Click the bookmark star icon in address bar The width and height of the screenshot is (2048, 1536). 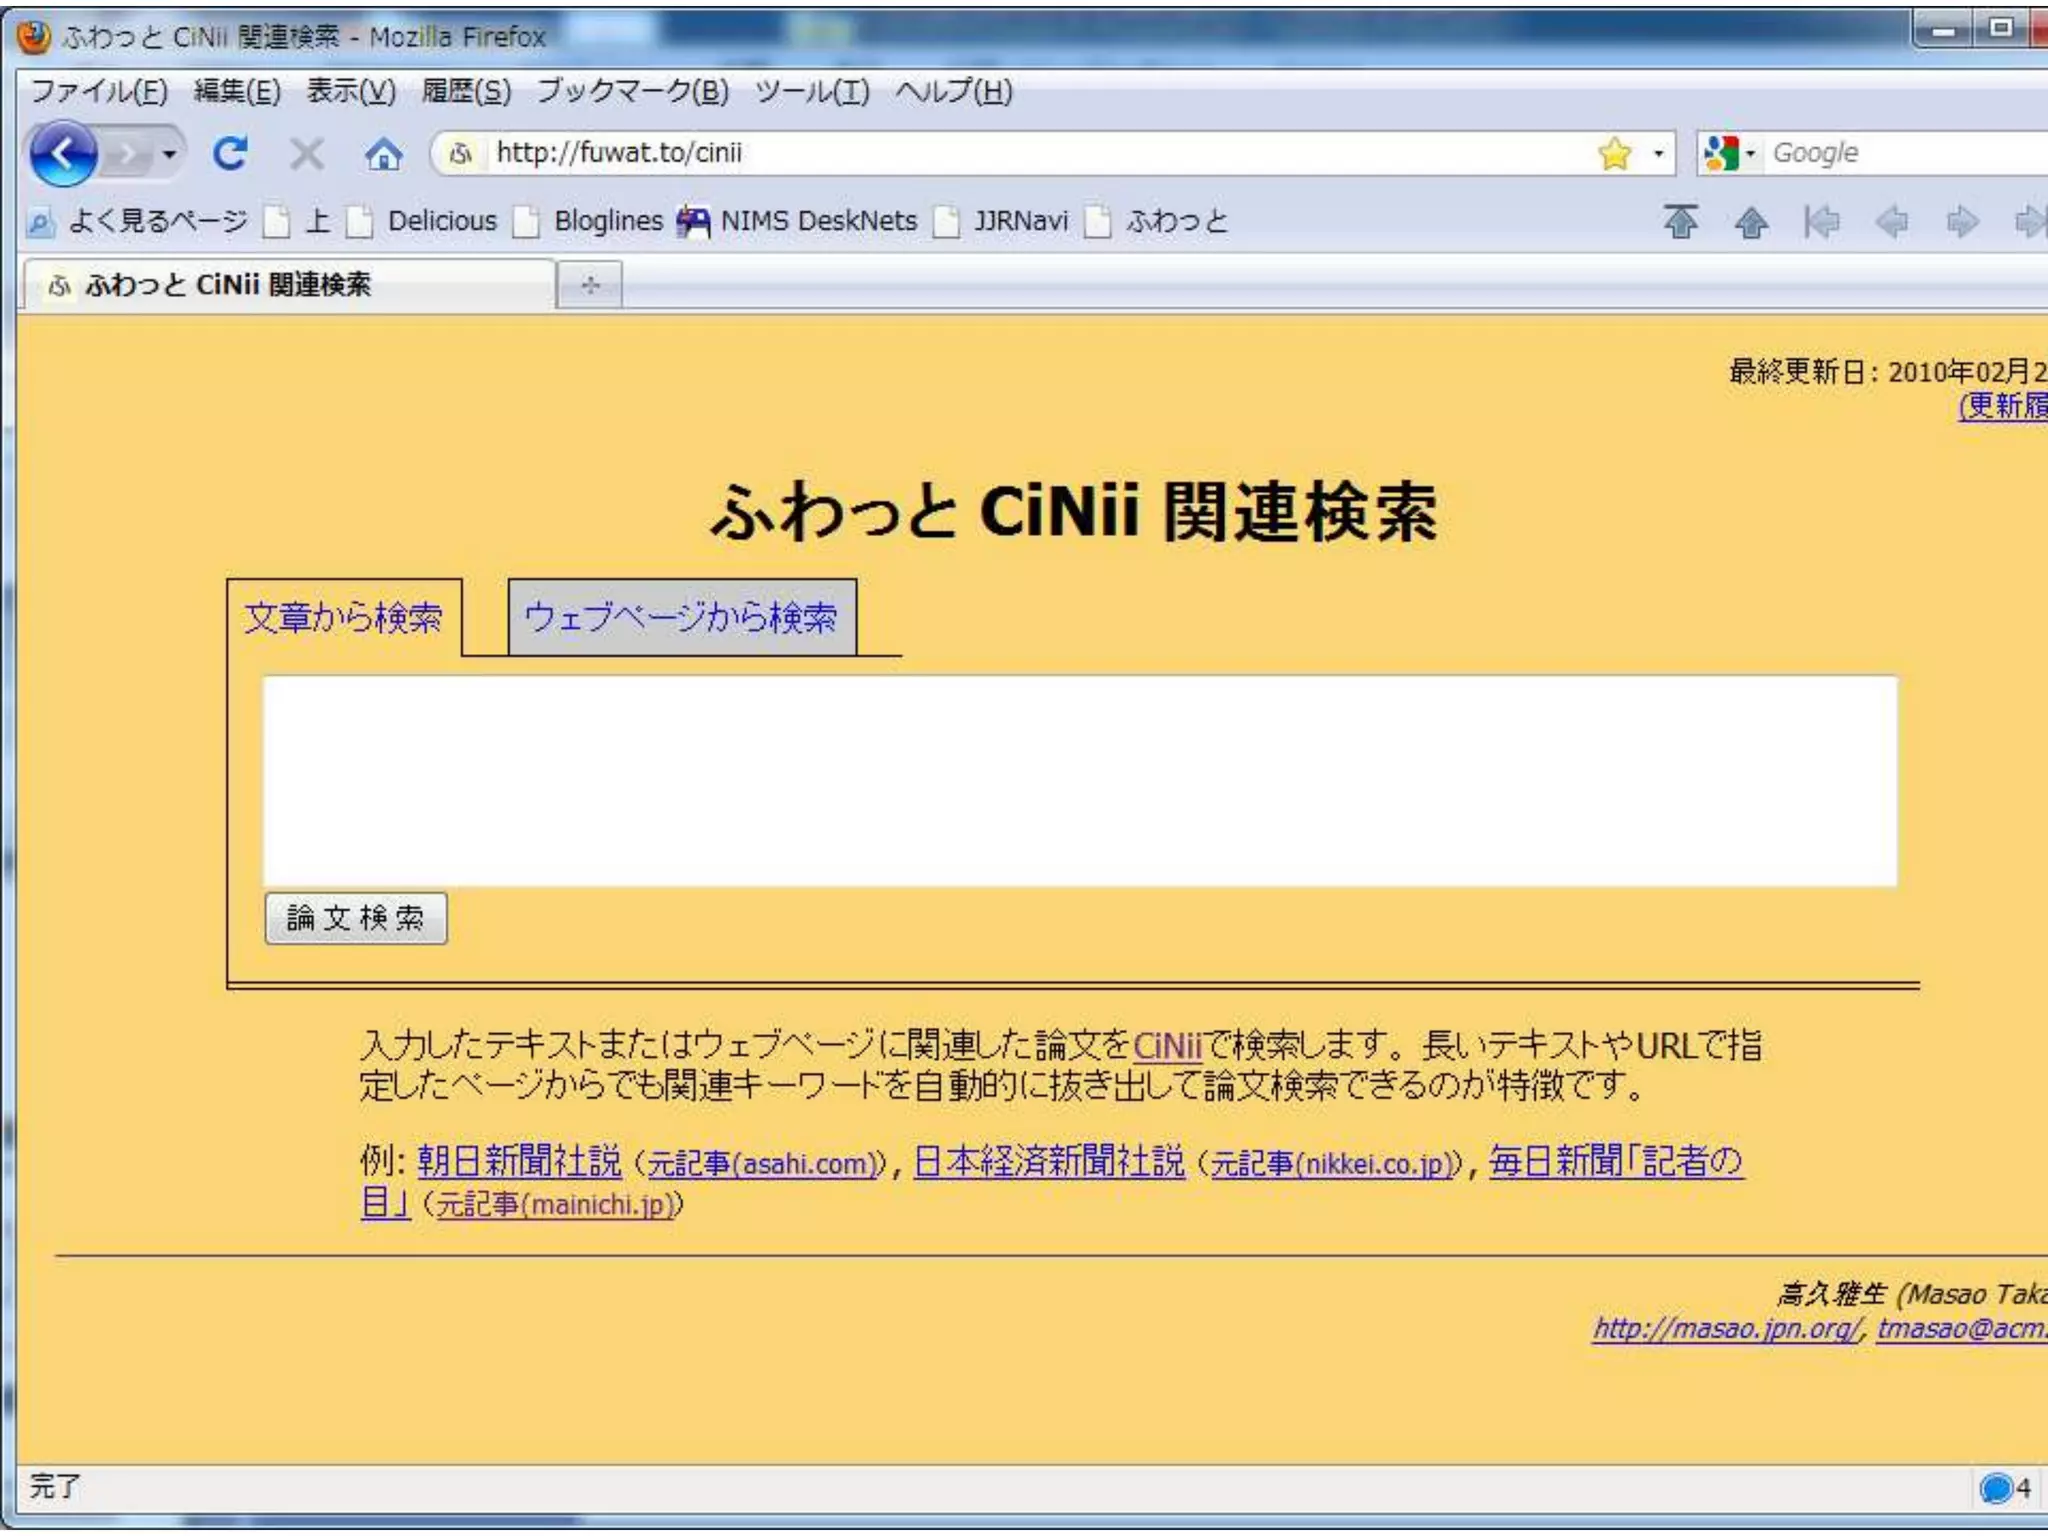point(1614,154)
